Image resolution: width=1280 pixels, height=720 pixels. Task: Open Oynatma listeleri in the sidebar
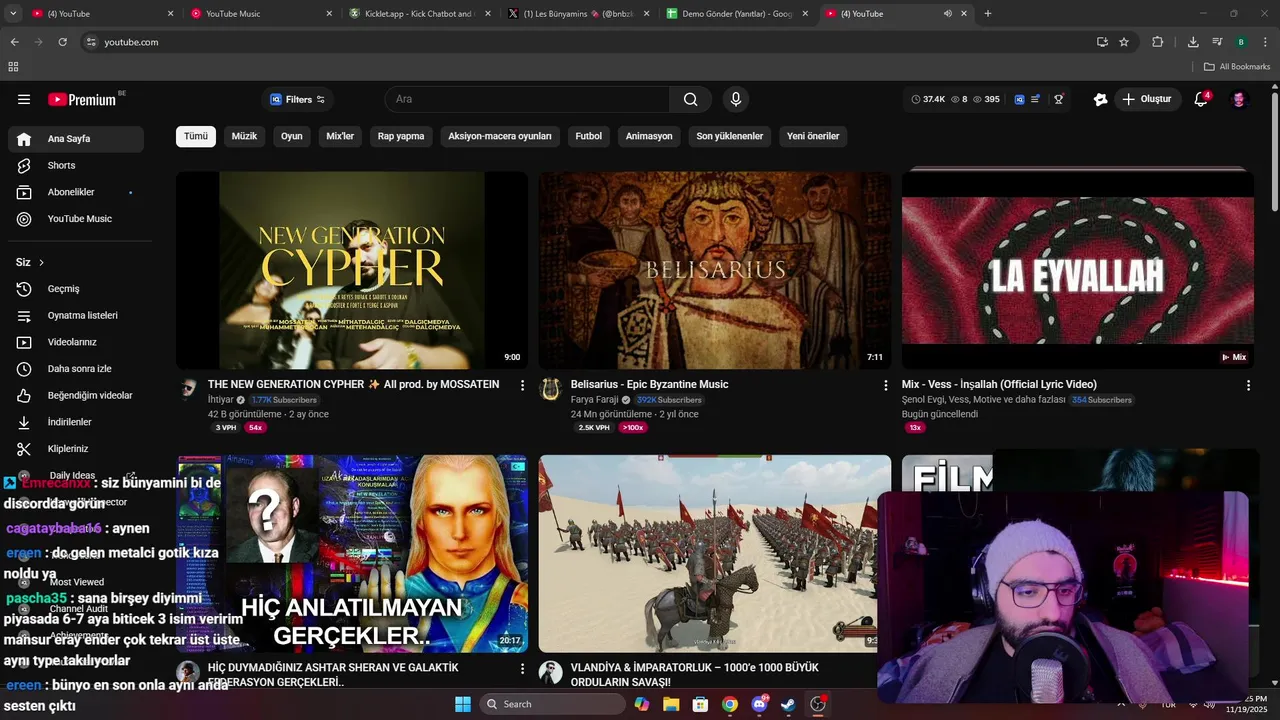76,315
